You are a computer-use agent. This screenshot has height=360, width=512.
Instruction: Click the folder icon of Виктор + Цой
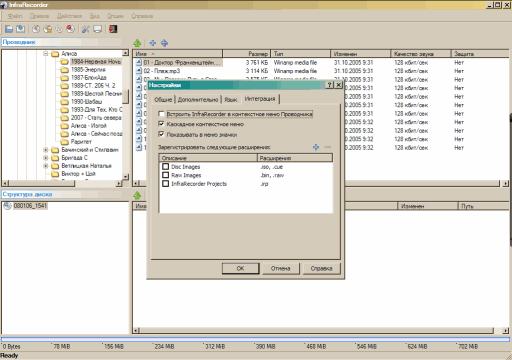[x=55, y=174]
